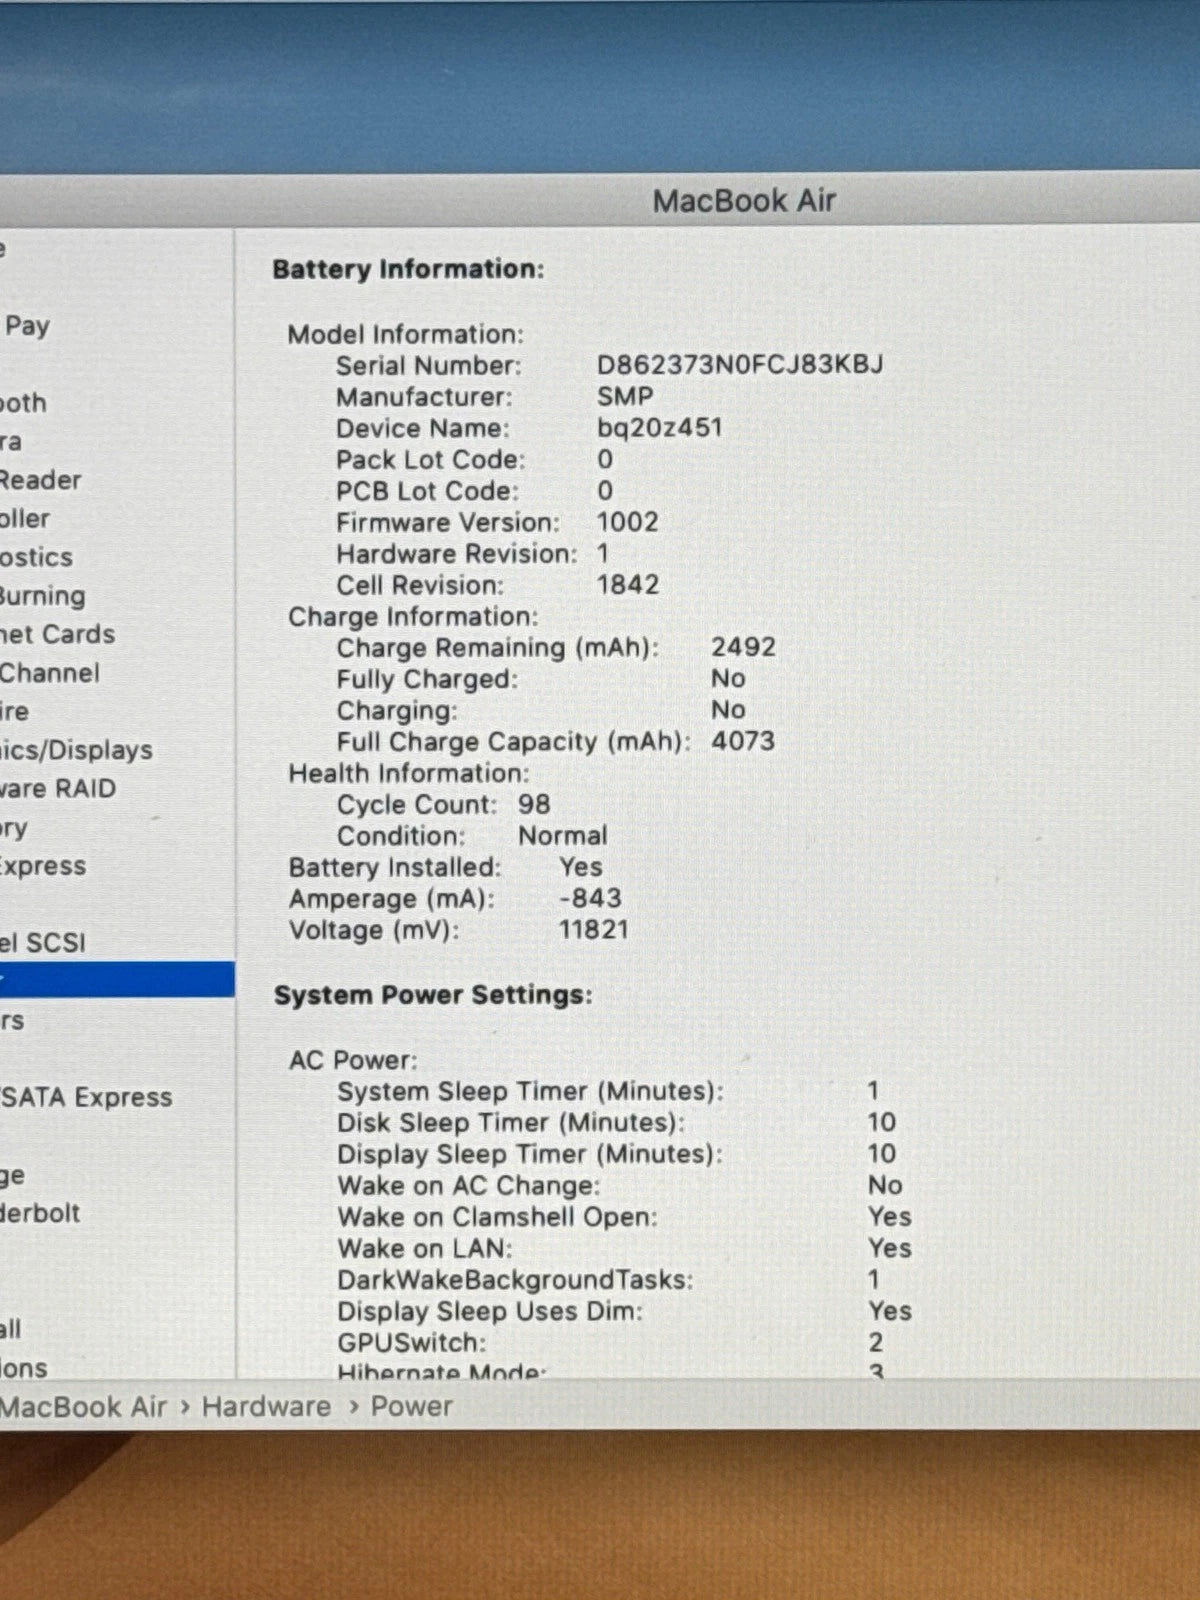Image resolution: width=1200 pixels, height=1600 pixels.
Task: Select the Parallel SCSI sidebar item
Action: pyautogui.click(x=43, y=943)
